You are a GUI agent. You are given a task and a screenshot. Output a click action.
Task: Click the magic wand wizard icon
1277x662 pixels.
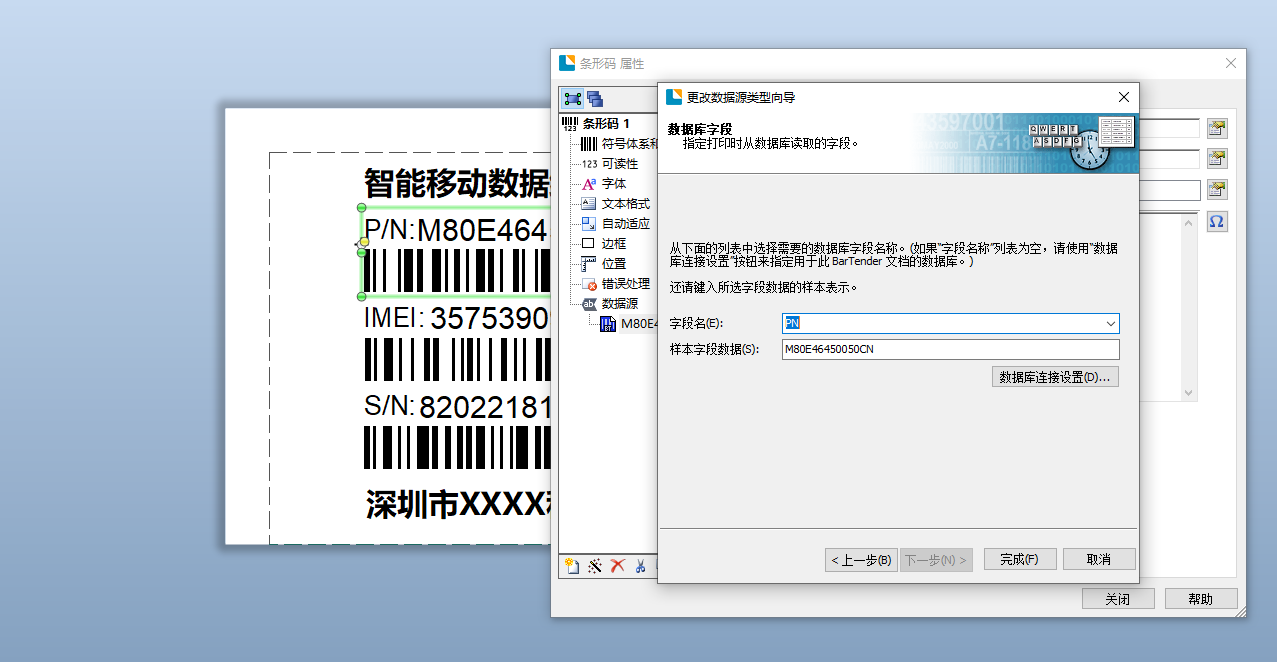coord(595,566)
